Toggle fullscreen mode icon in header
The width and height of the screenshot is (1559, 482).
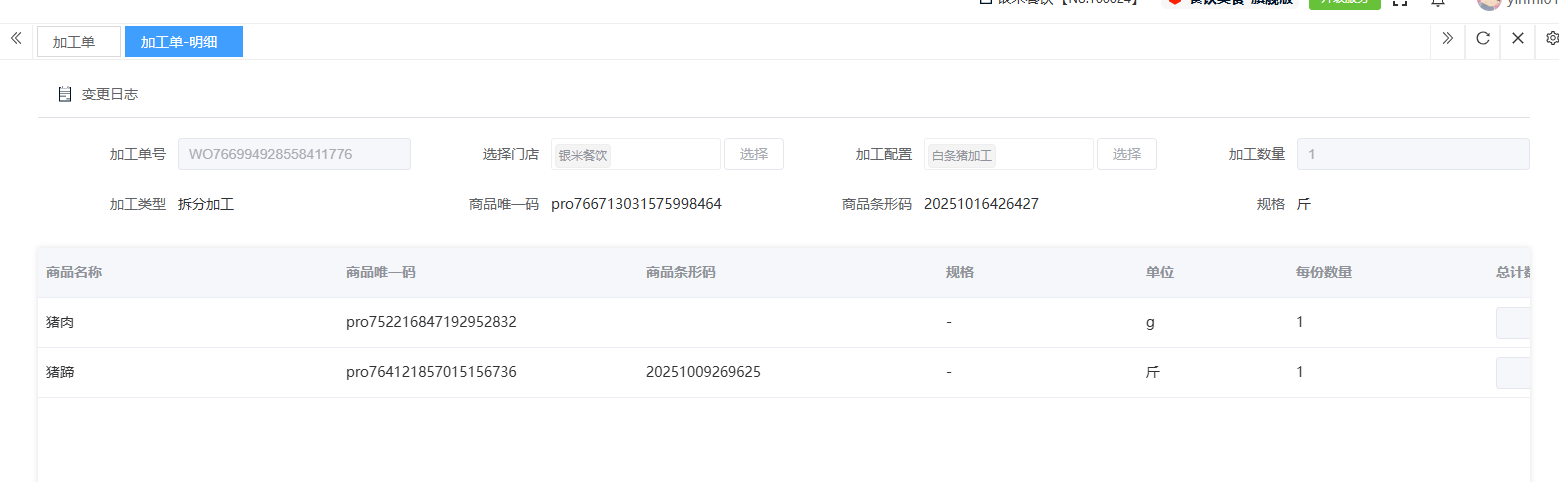click(1400, 3)
